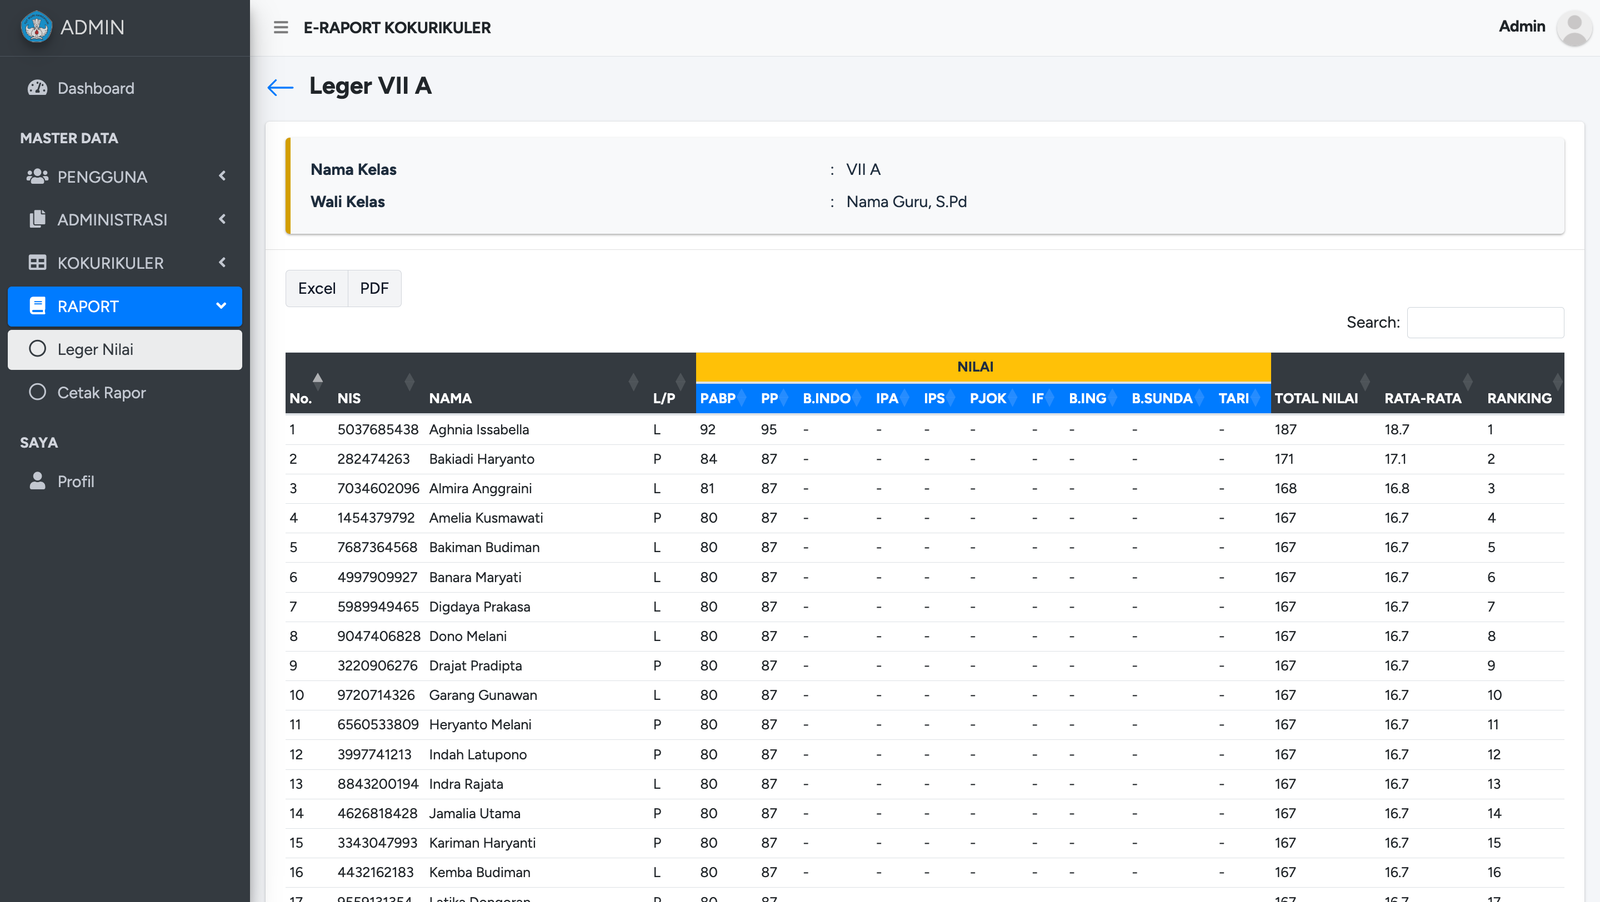Select NIS 5989949465

click(378, 607)
